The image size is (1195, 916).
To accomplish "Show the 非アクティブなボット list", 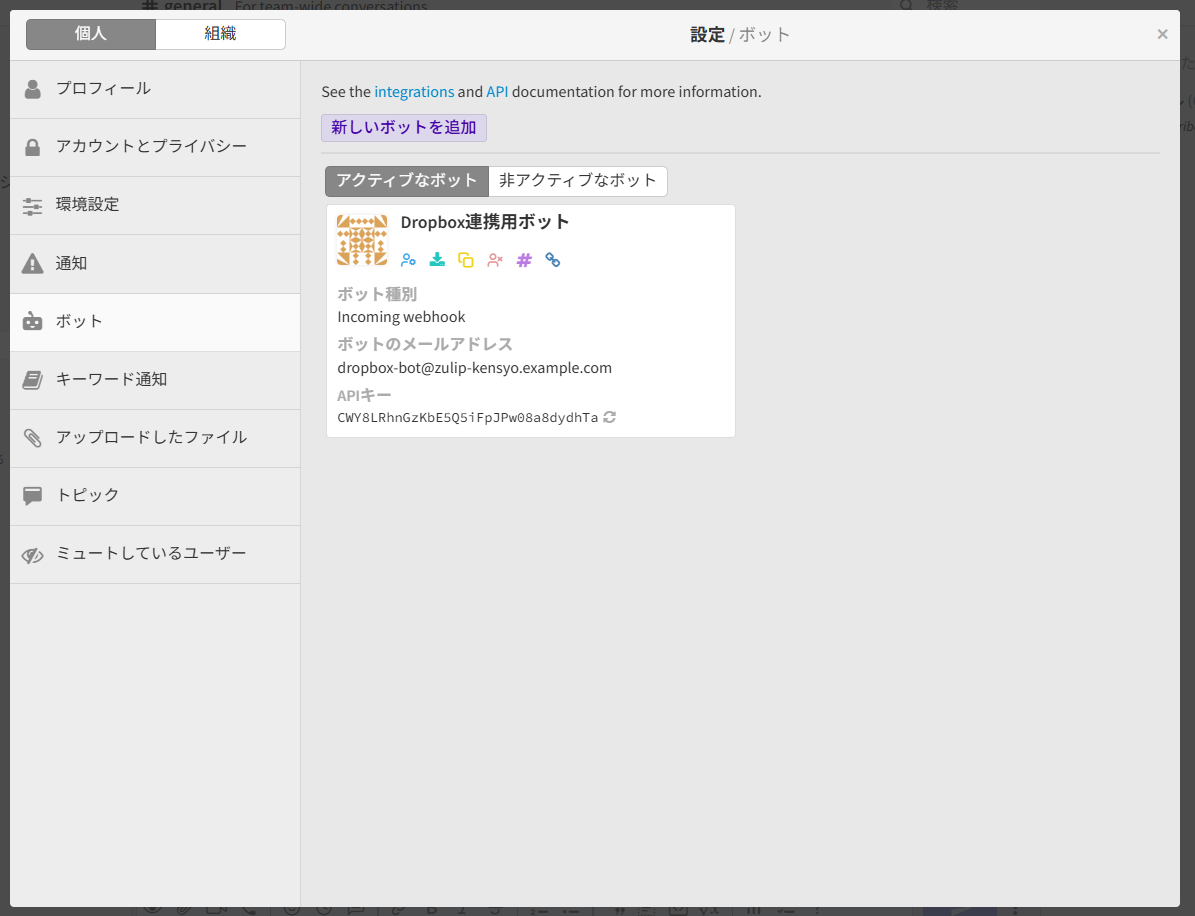I will [578, 181].
